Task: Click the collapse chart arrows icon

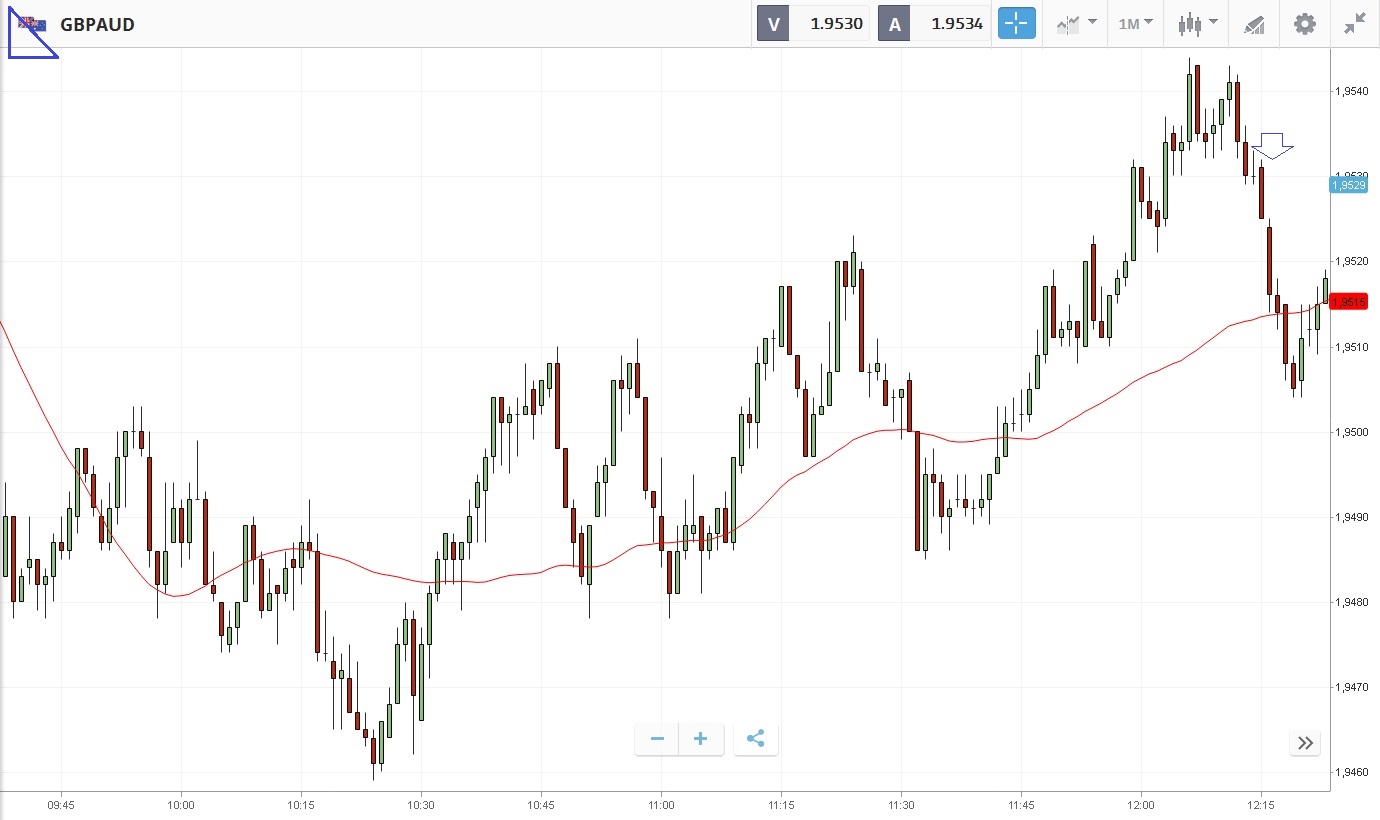Action: pyautogui.click(x=1355, y=24)
